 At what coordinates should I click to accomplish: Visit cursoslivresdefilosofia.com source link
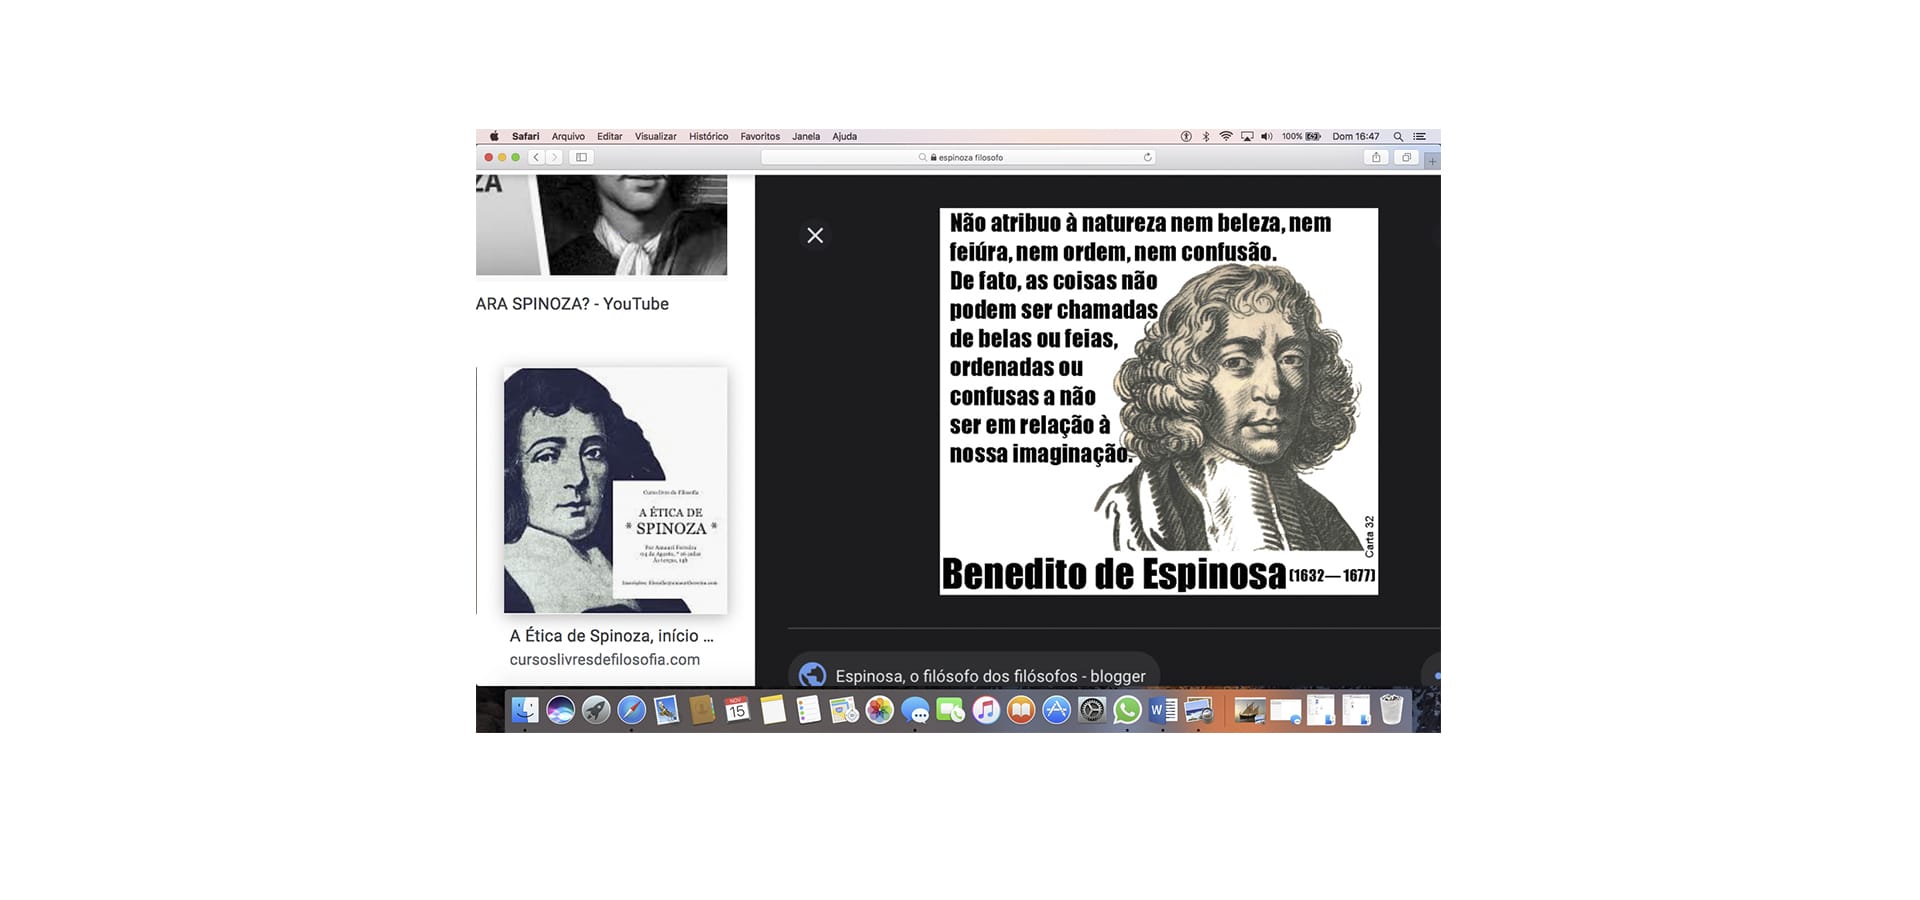pos(605,659)
